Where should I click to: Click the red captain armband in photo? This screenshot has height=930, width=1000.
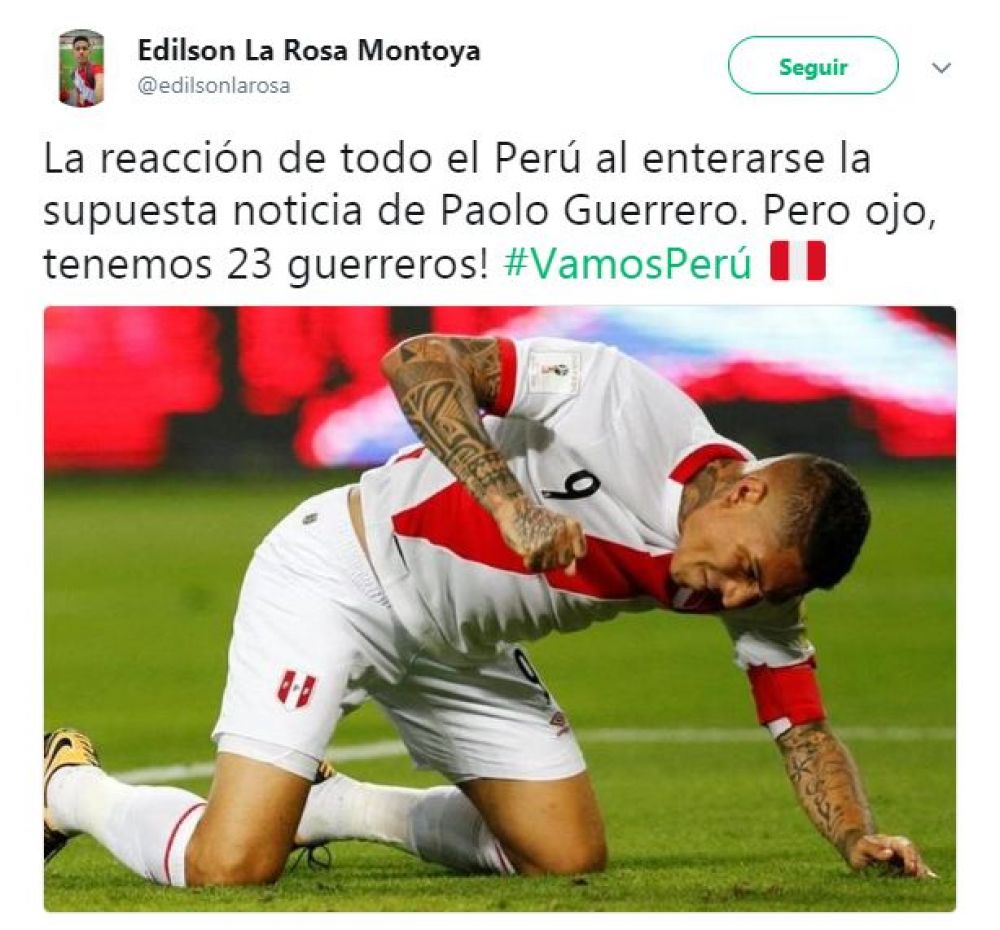786,693
